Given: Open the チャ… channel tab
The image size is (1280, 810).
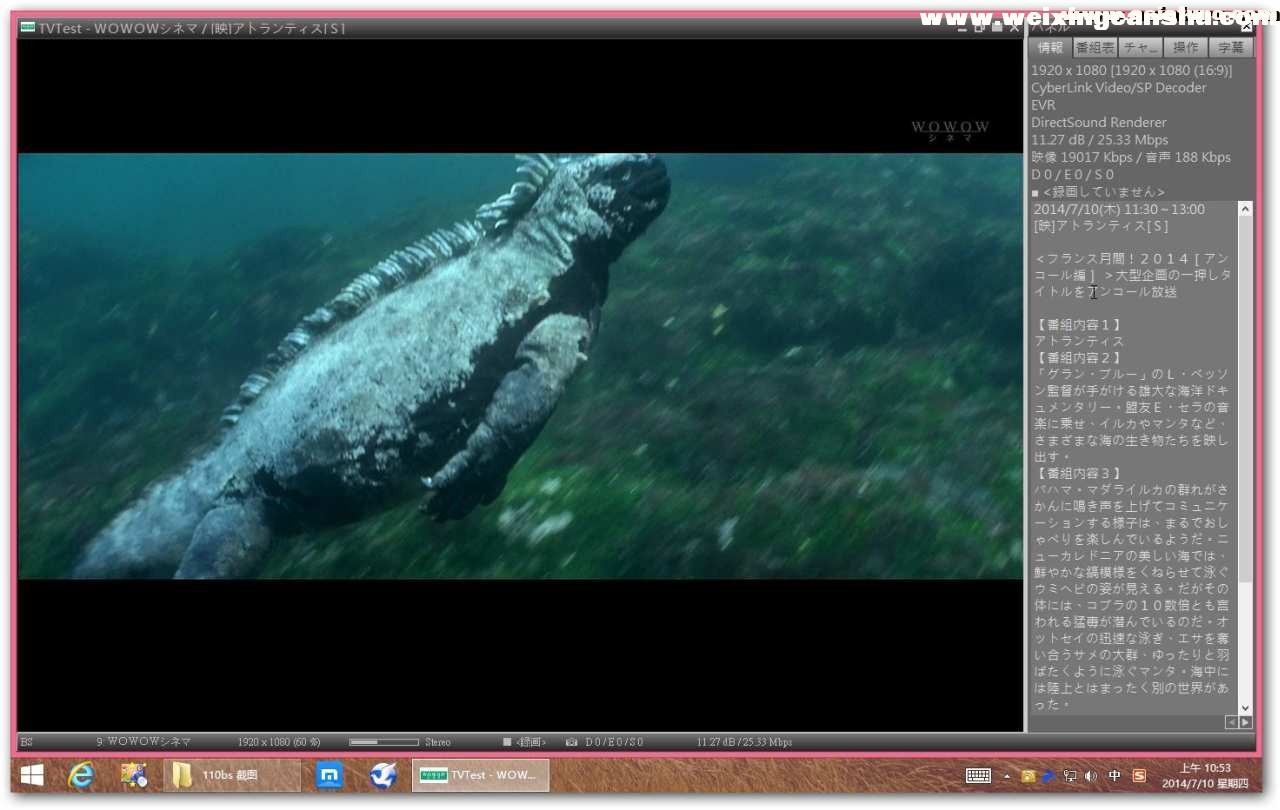Looking at the screenshot, I should click(x=1140, y=47).
